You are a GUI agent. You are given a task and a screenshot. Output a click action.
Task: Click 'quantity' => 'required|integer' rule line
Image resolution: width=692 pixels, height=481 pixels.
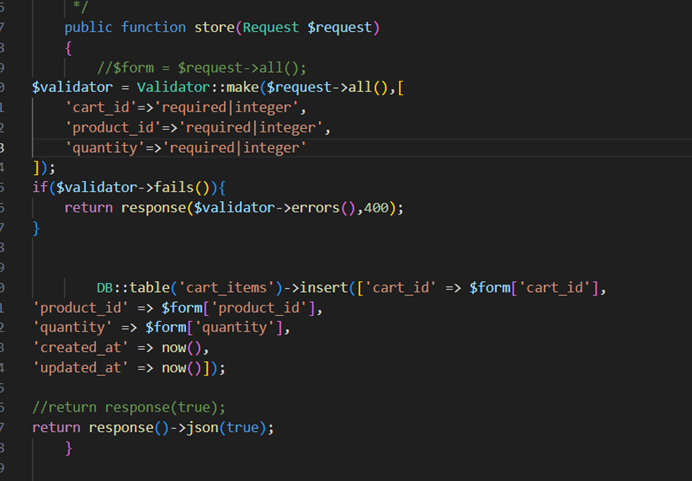tap(186, 148)
